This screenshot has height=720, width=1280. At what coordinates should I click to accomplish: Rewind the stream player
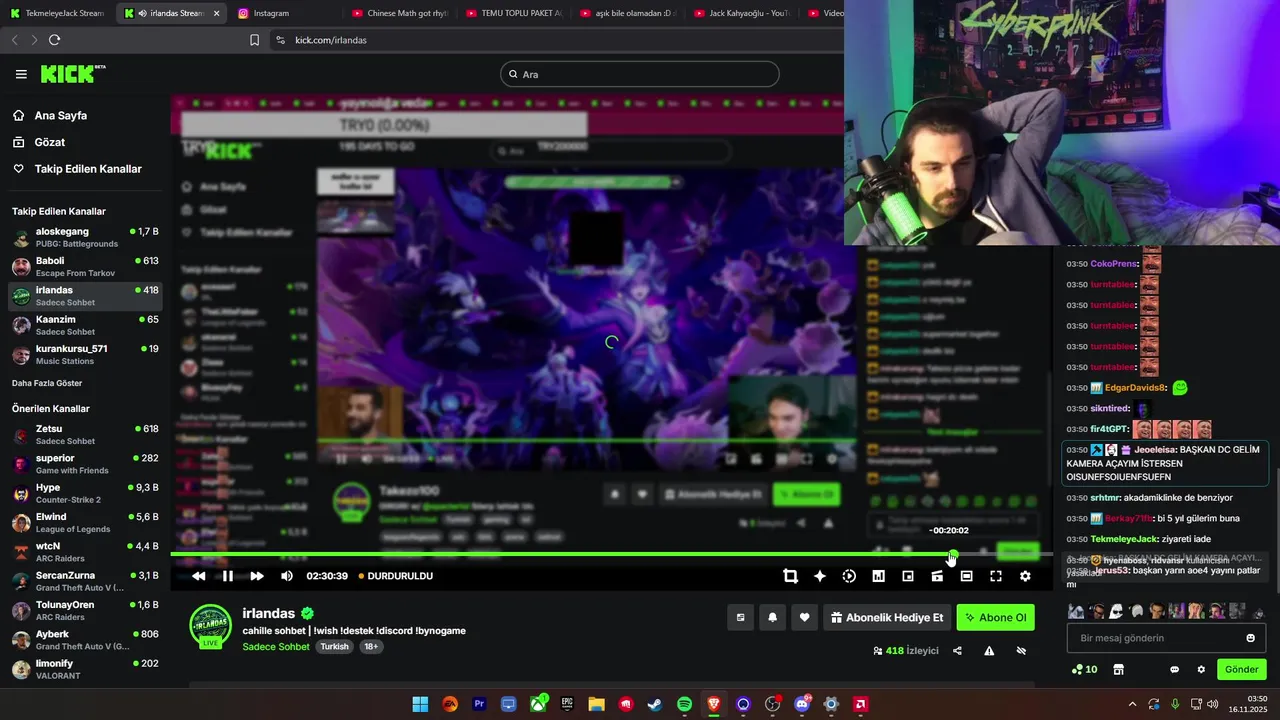click(x=199, y=576)
